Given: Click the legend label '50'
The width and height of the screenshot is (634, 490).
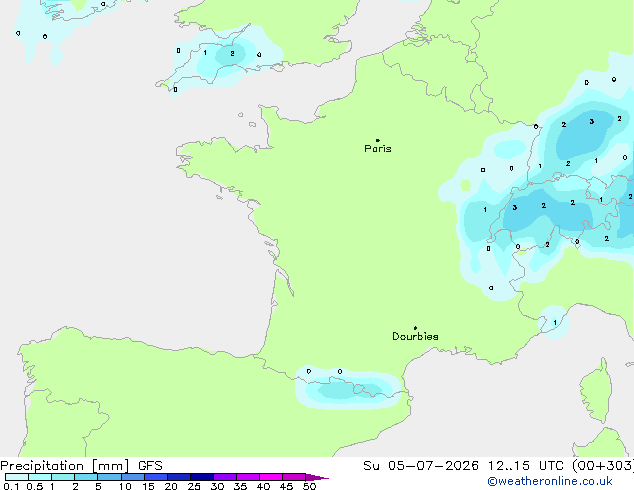Looking at the screenshot, I should point(309,486).
